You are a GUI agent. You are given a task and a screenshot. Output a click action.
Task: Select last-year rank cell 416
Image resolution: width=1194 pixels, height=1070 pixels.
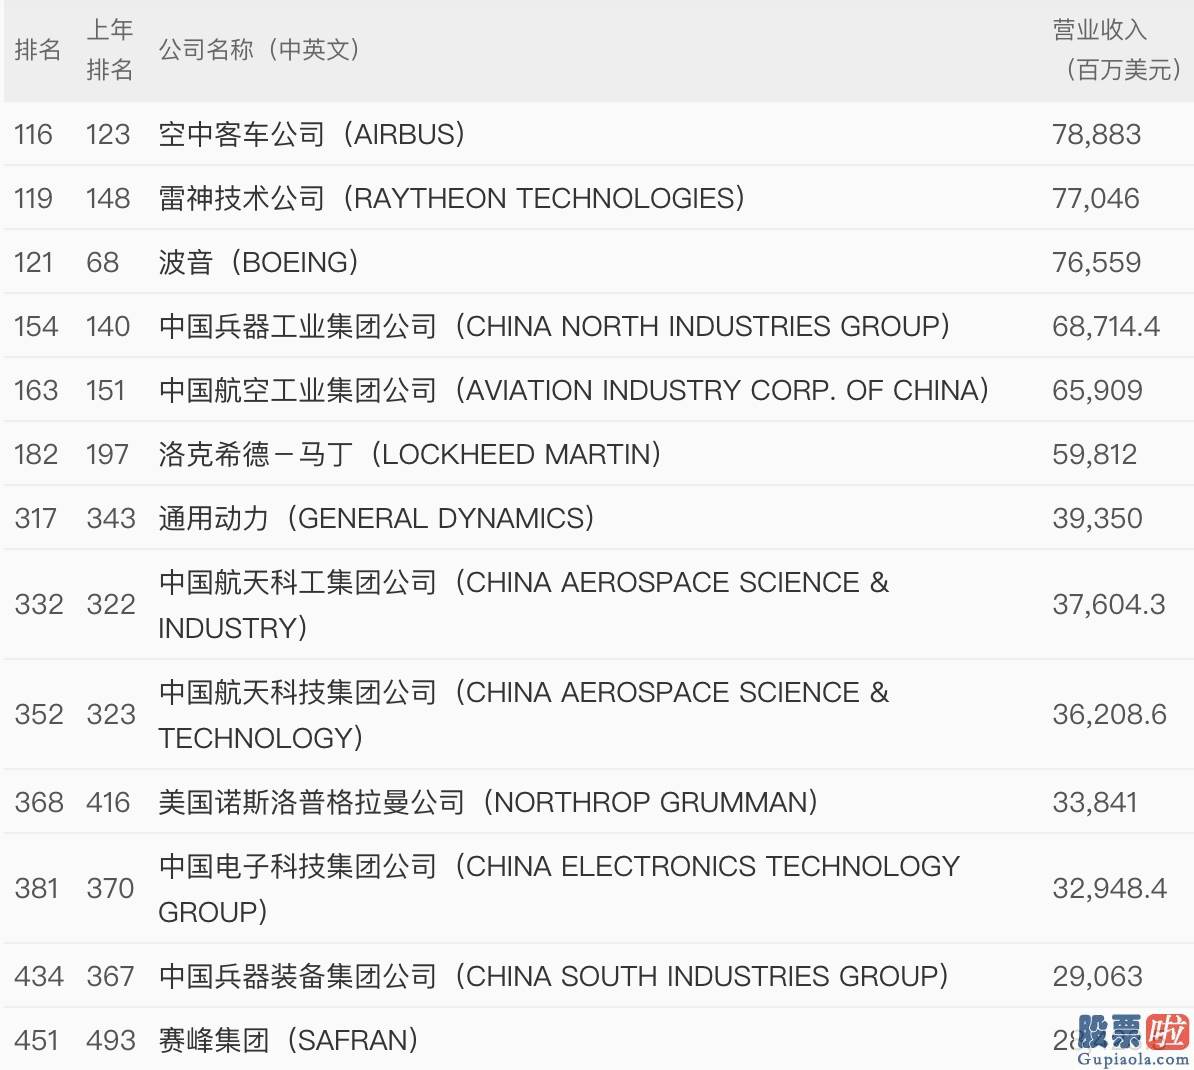pyautogui.click(x=108, y=802)
